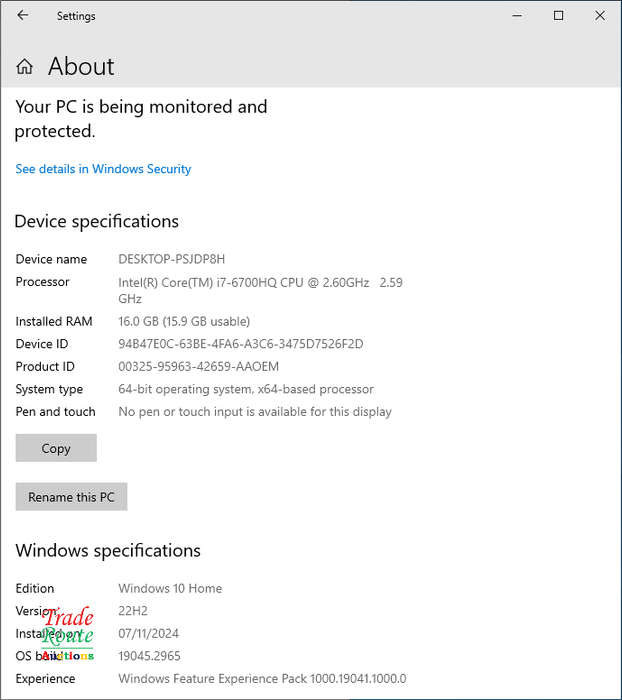Select the install date 07/11/2024
Image resolution: width=622 pixels, height=700 pixels.
[148, 633]
